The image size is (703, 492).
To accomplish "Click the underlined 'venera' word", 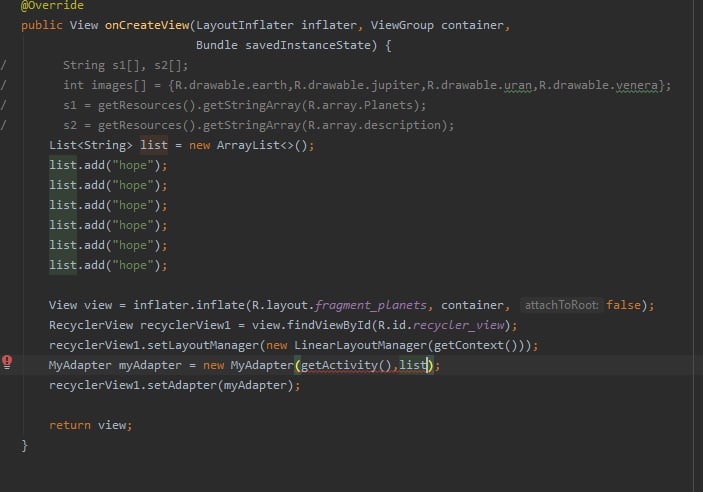I will (637, 85).
